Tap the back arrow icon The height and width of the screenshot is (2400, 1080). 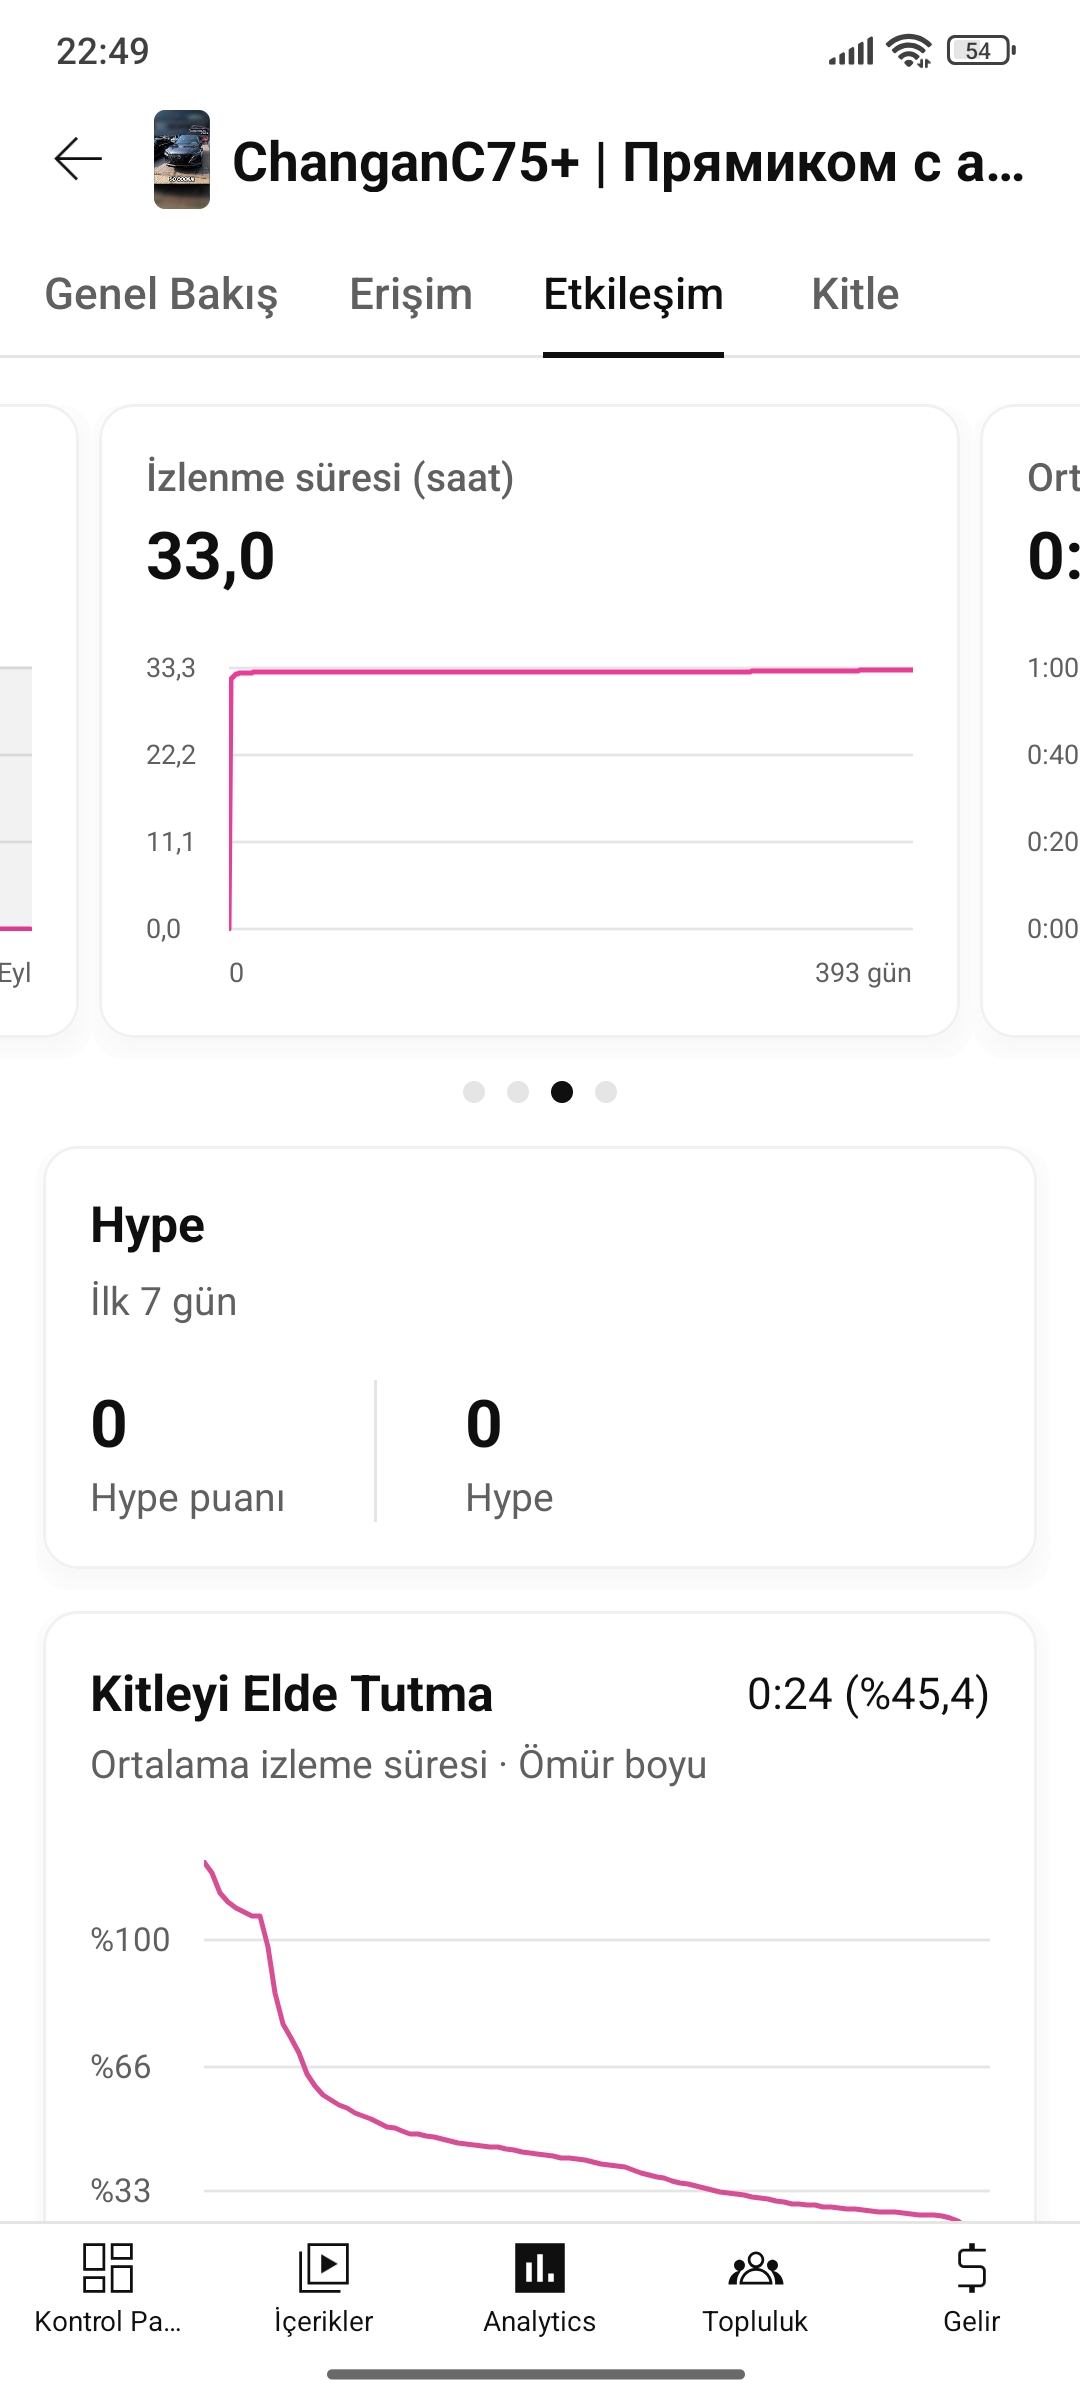point(78,160)
